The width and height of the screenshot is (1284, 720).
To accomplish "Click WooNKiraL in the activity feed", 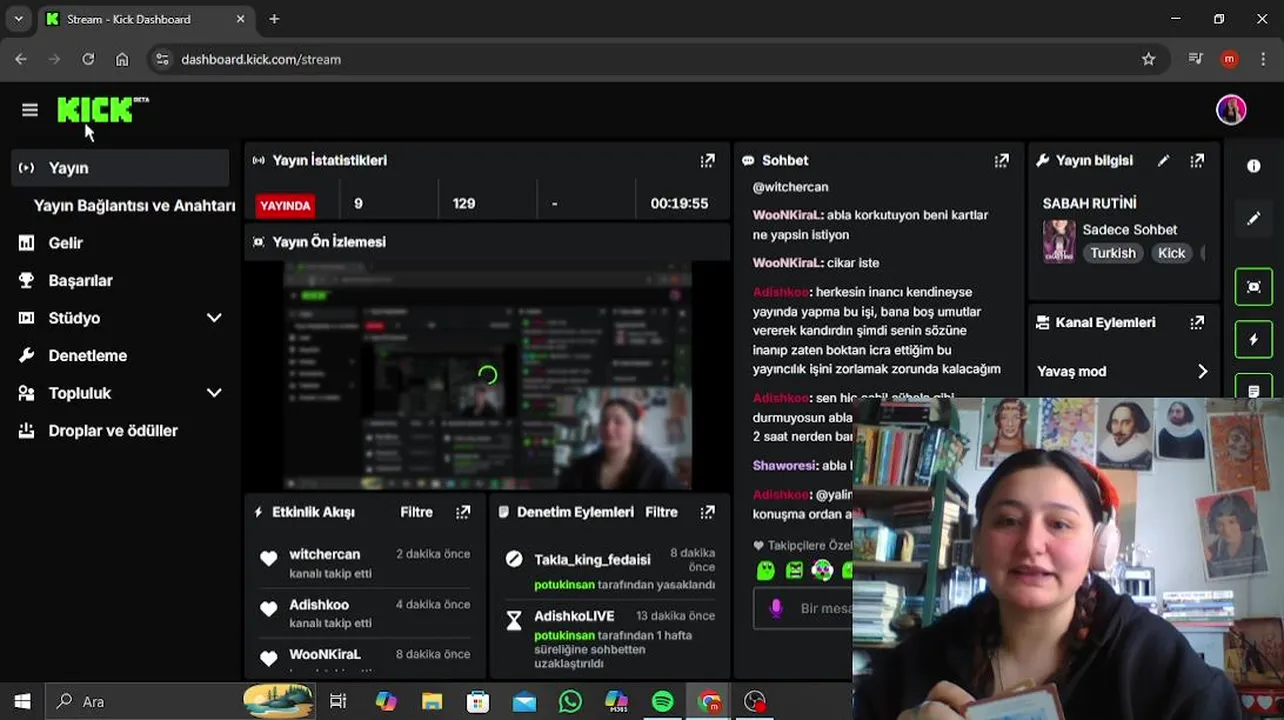I will [324, 654].
